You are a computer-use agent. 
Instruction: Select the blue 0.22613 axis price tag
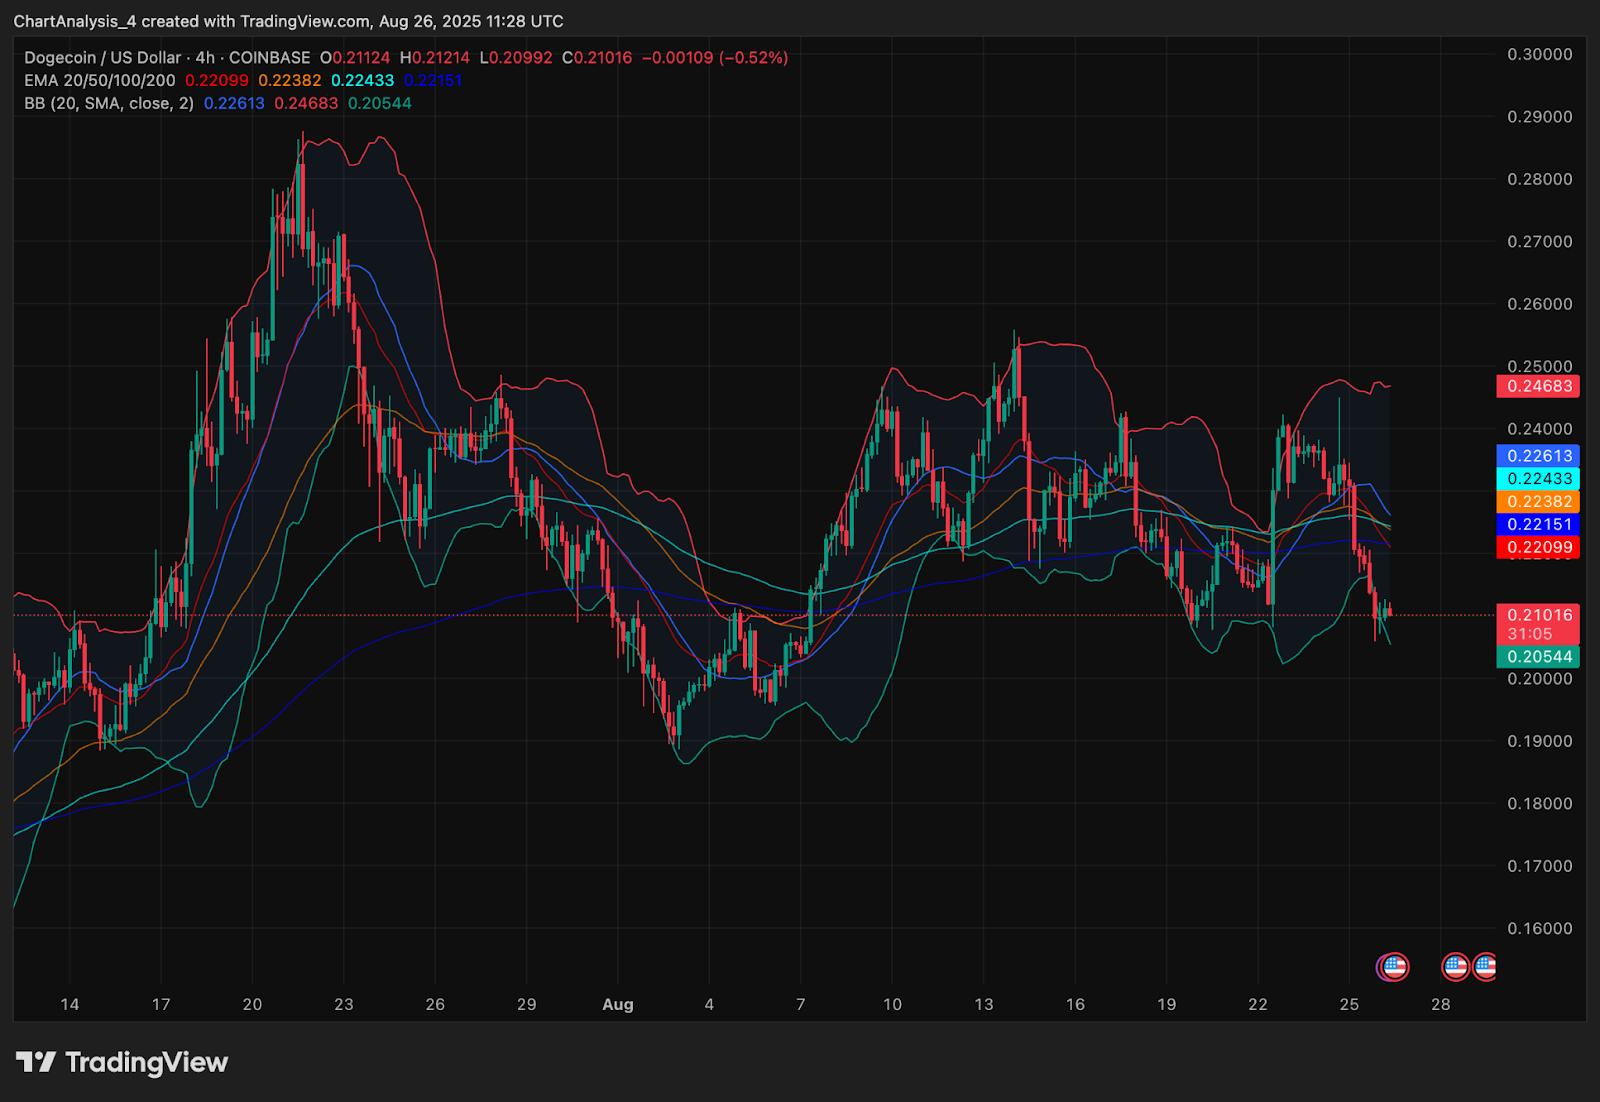pos(1538,456)
